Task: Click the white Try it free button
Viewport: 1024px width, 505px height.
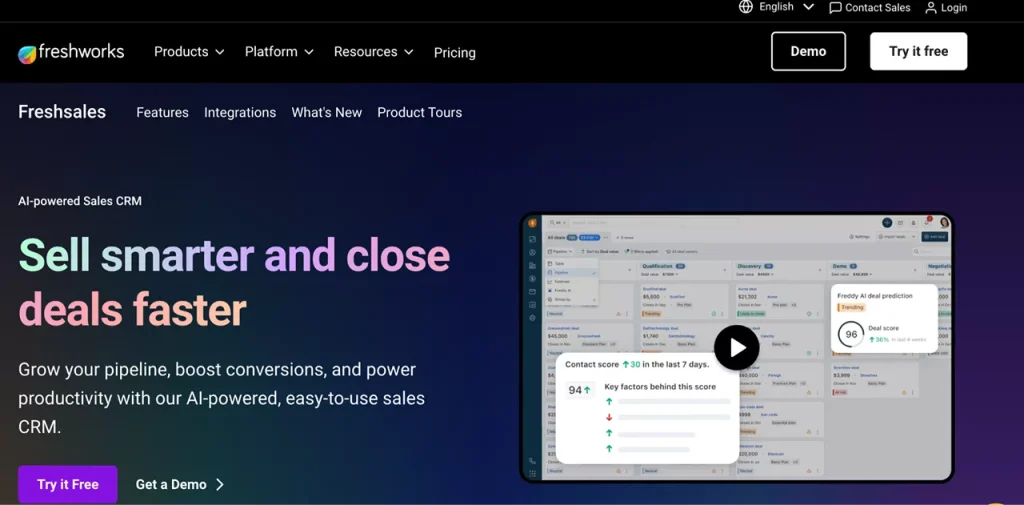Action: (918, 51)
